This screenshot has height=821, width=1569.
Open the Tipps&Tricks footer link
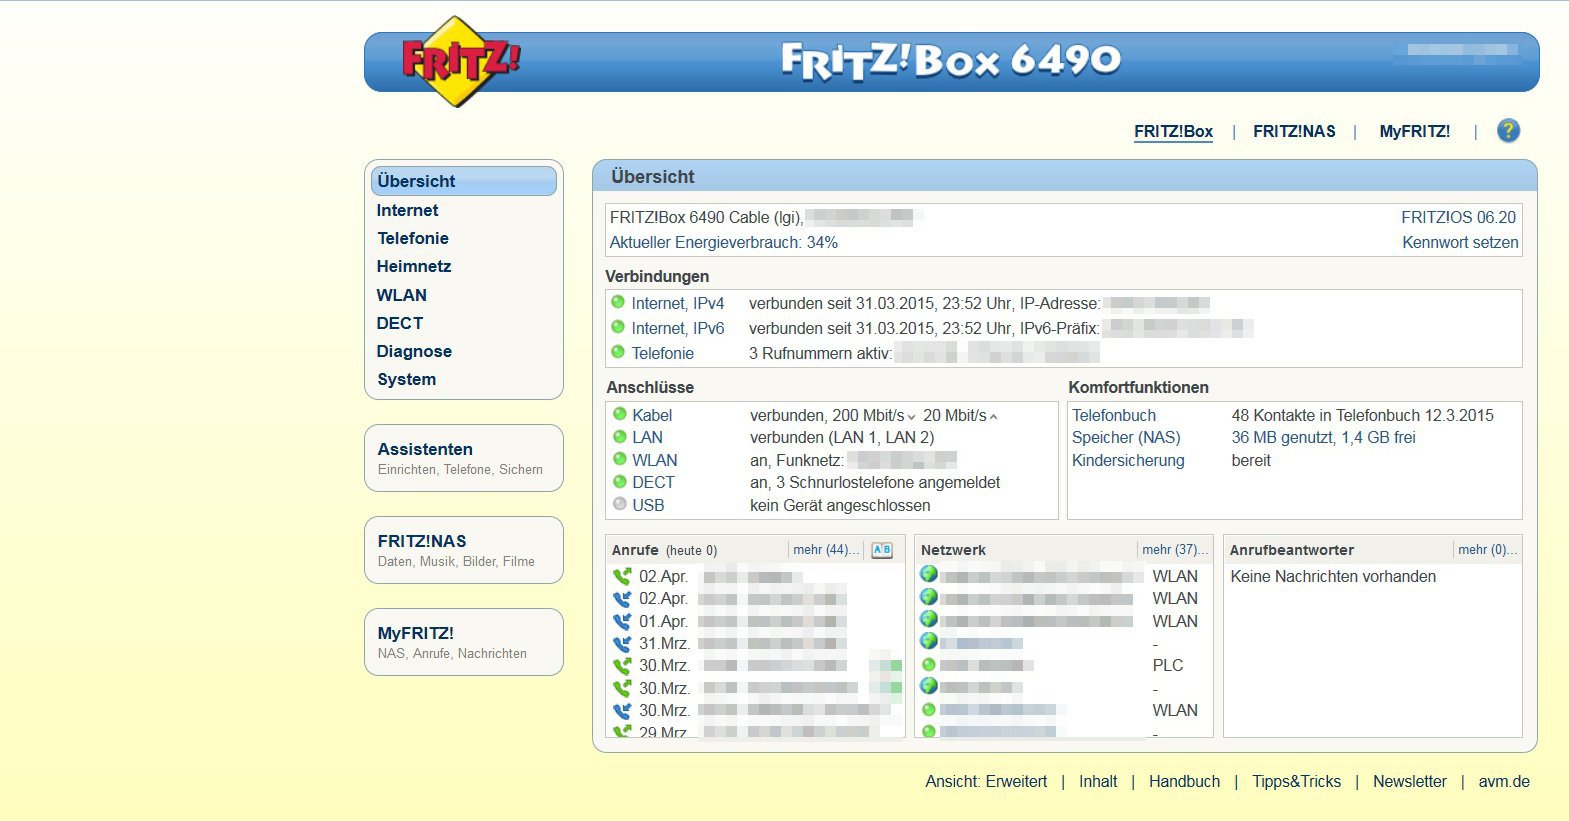(1296, 781)
